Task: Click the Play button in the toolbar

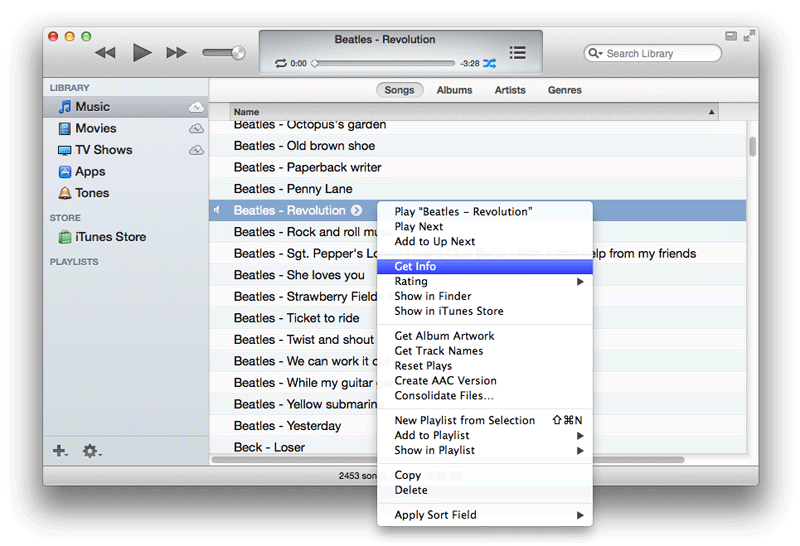Action: click(141, 53)
